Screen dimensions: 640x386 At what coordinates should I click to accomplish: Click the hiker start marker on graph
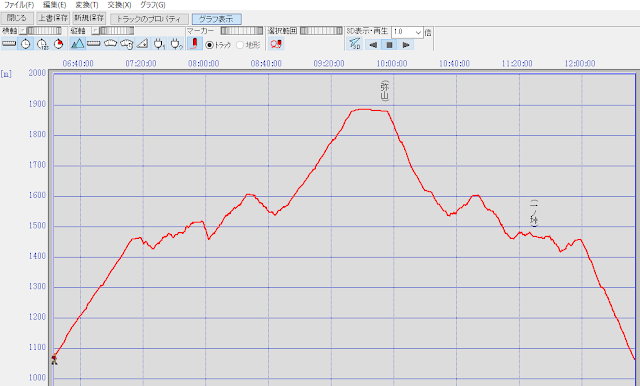pos(54,359)
